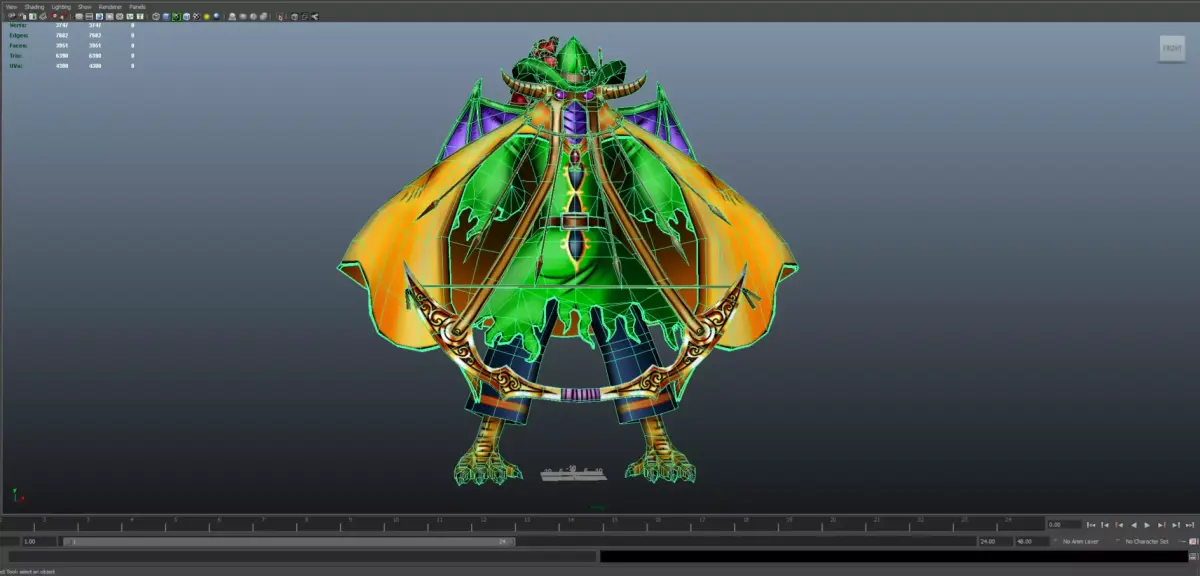Click the Faces count in heads-up display
The height and width of the screenshot is (576, 1200).
coord(62,45)
